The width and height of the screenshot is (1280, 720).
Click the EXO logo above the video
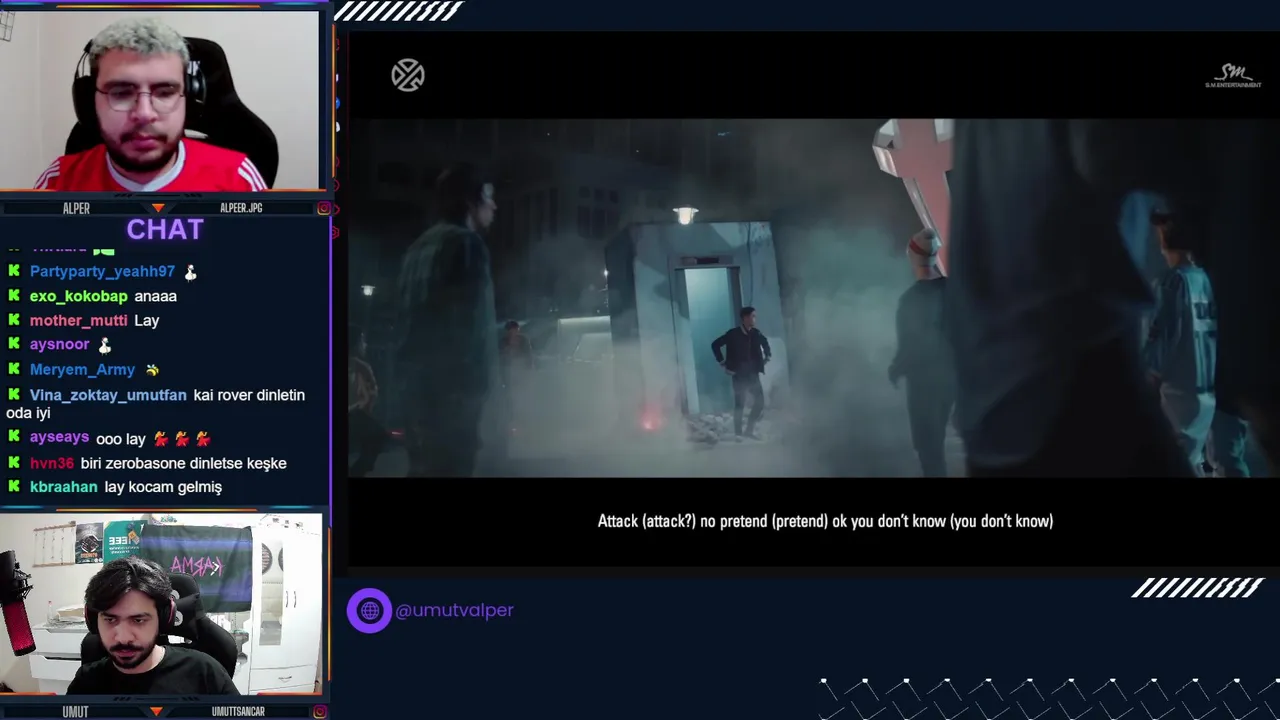408,76
